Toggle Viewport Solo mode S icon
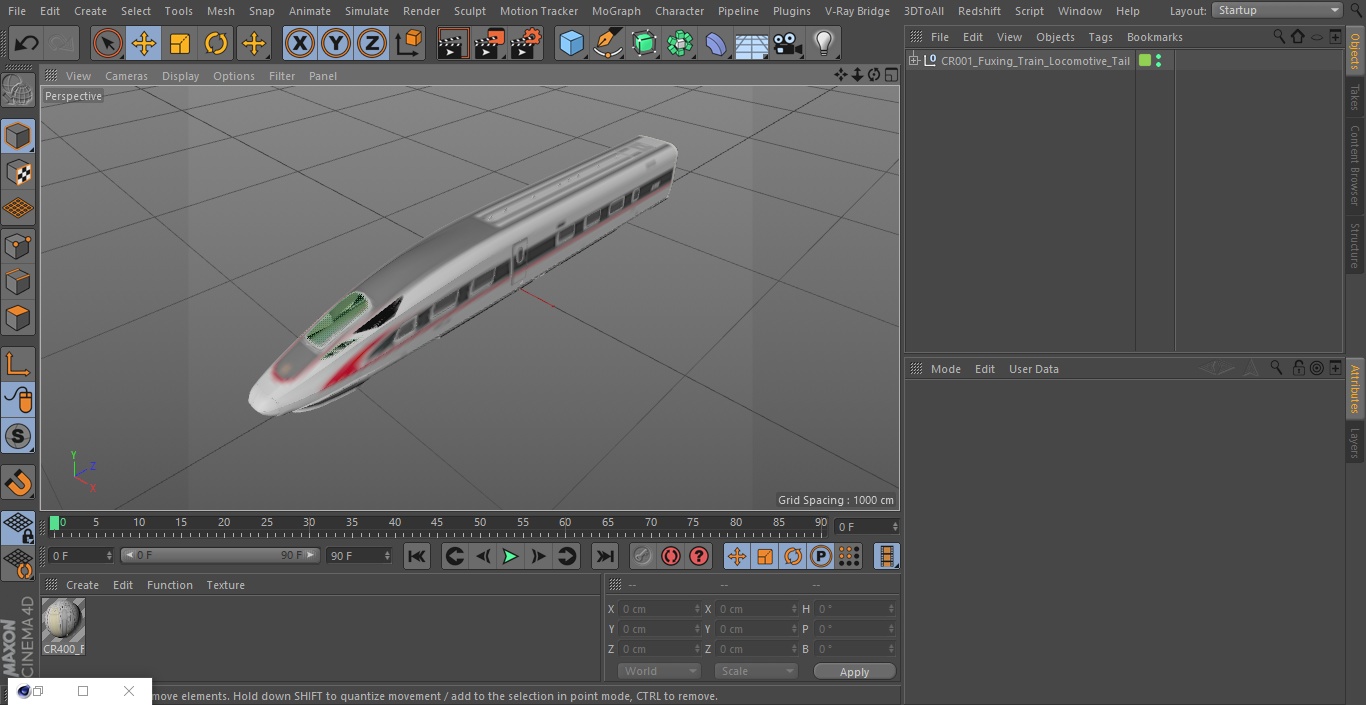The image size is (1366, 705). click(x=18, y=436)
